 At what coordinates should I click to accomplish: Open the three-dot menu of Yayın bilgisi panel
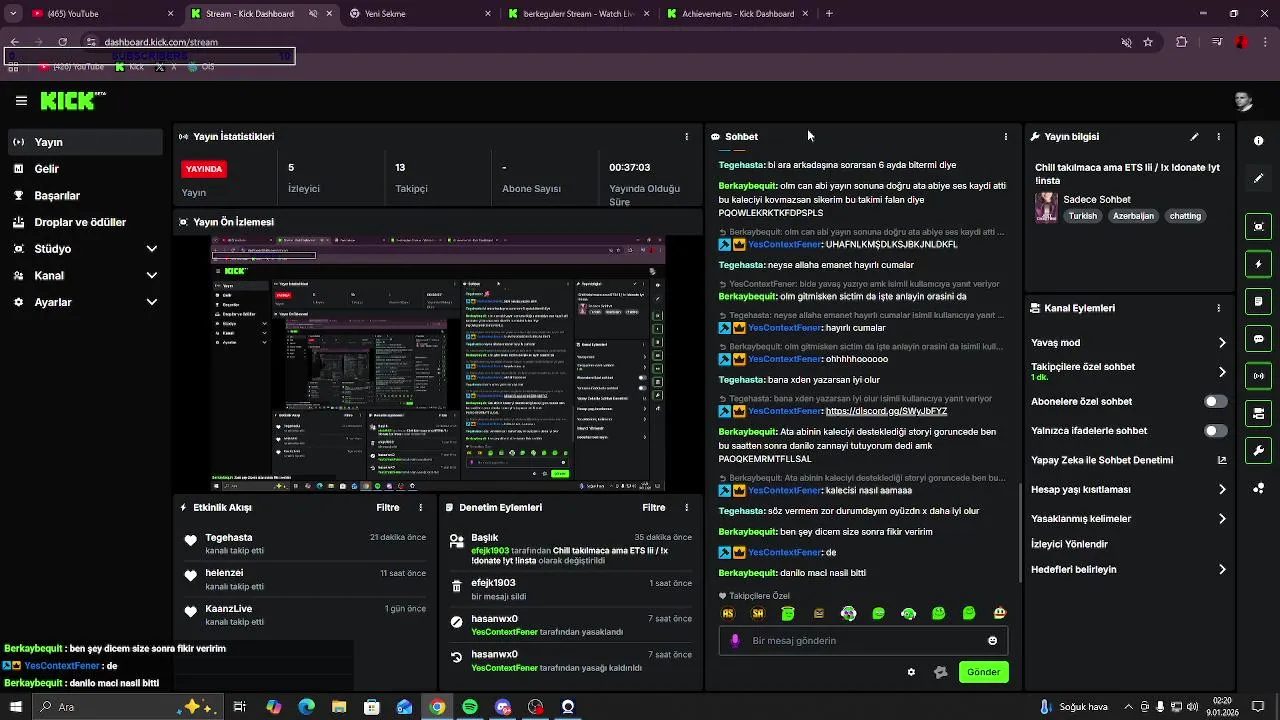tap(1218, 137)
